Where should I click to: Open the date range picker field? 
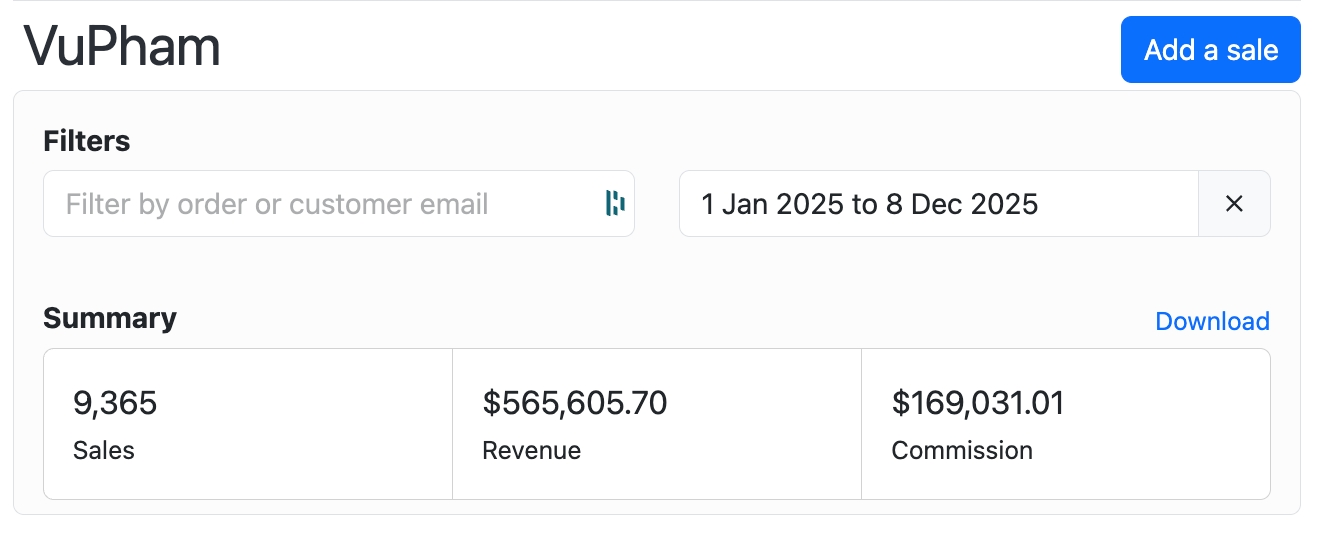[938, 204]
